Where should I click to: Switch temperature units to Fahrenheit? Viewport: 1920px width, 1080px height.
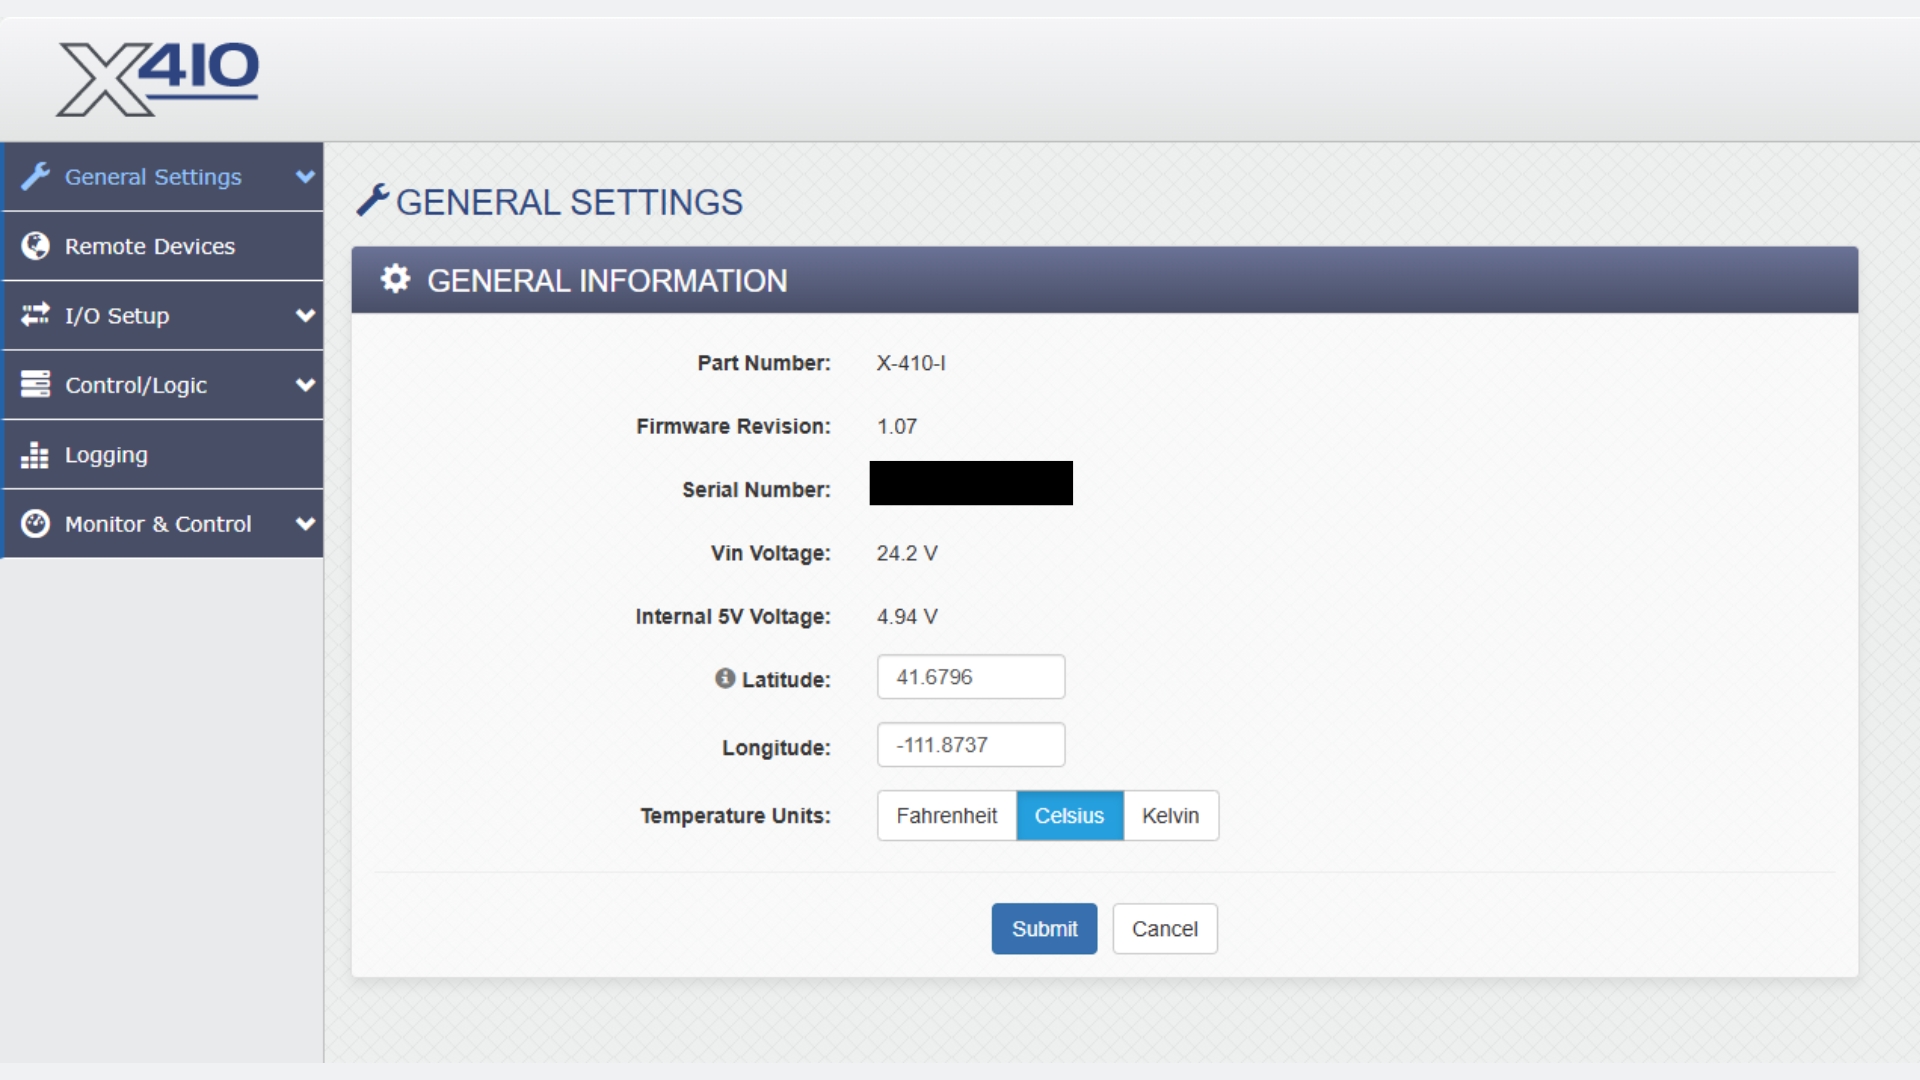click(946, 816)
